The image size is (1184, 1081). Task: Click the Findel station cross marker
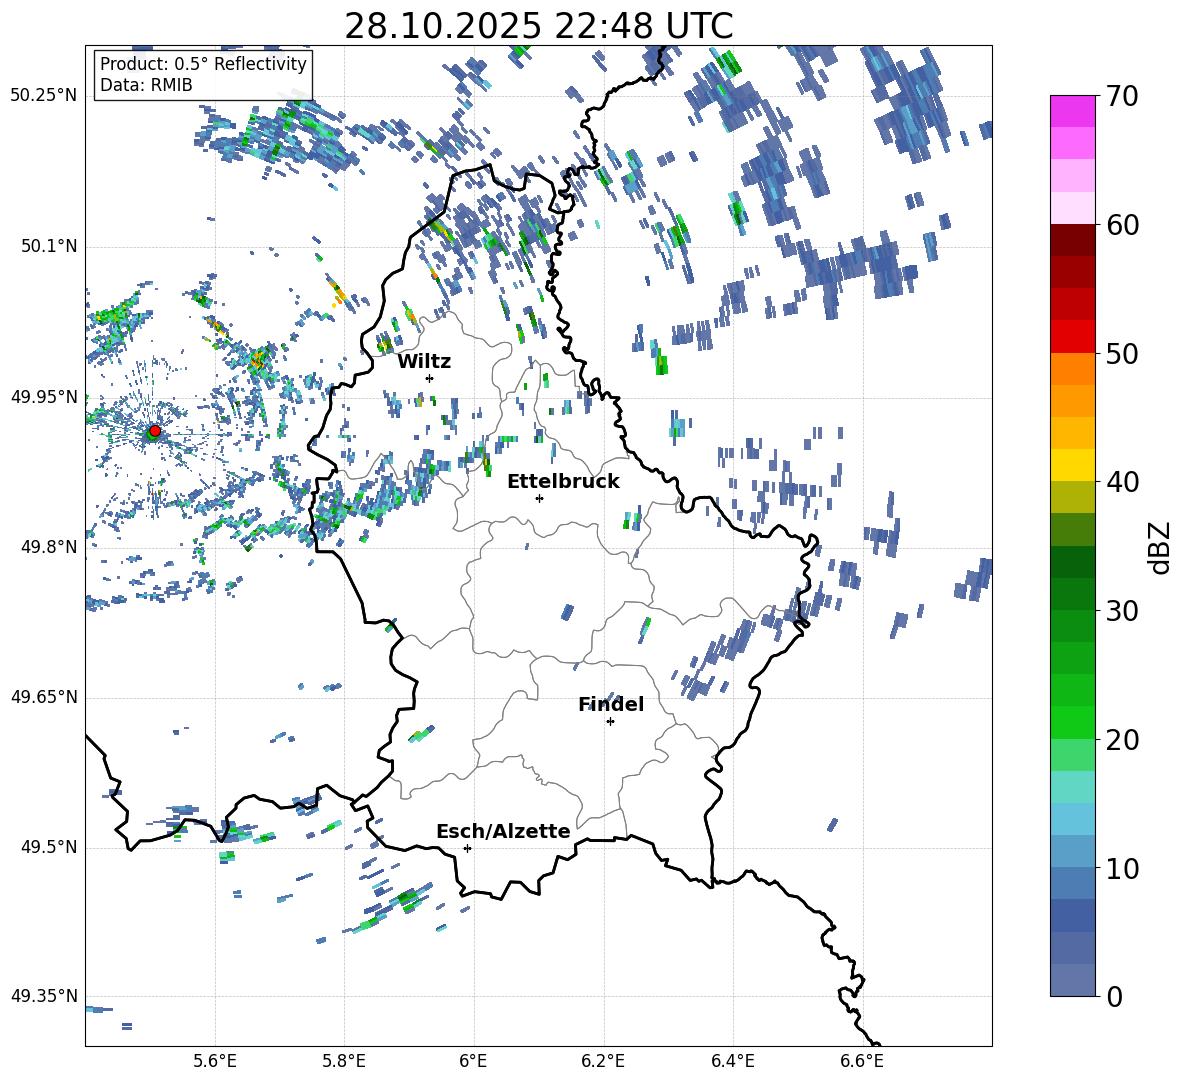tap(610, 722)
